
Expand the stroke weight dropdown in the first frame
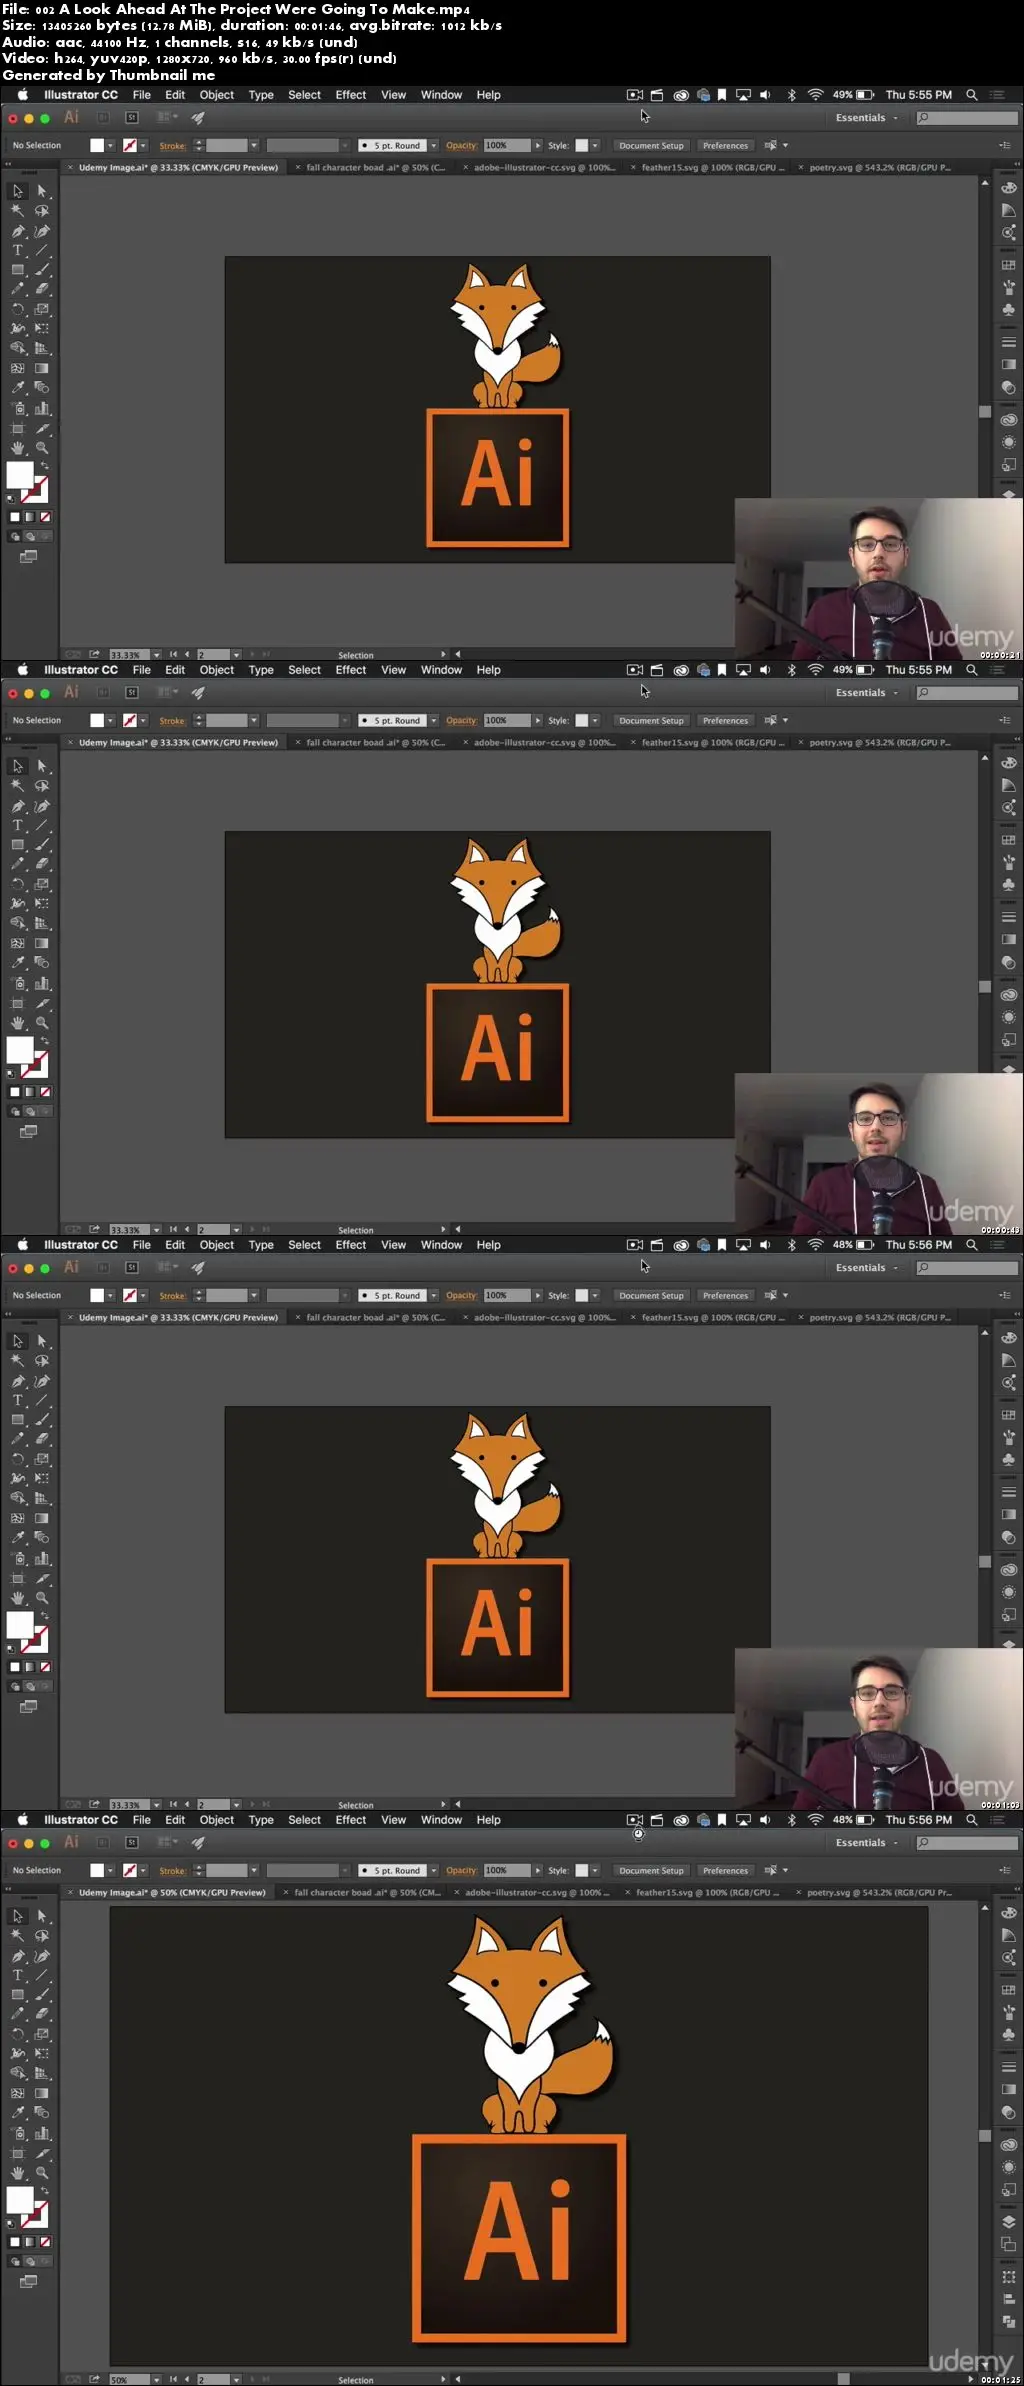click(254, 146)
